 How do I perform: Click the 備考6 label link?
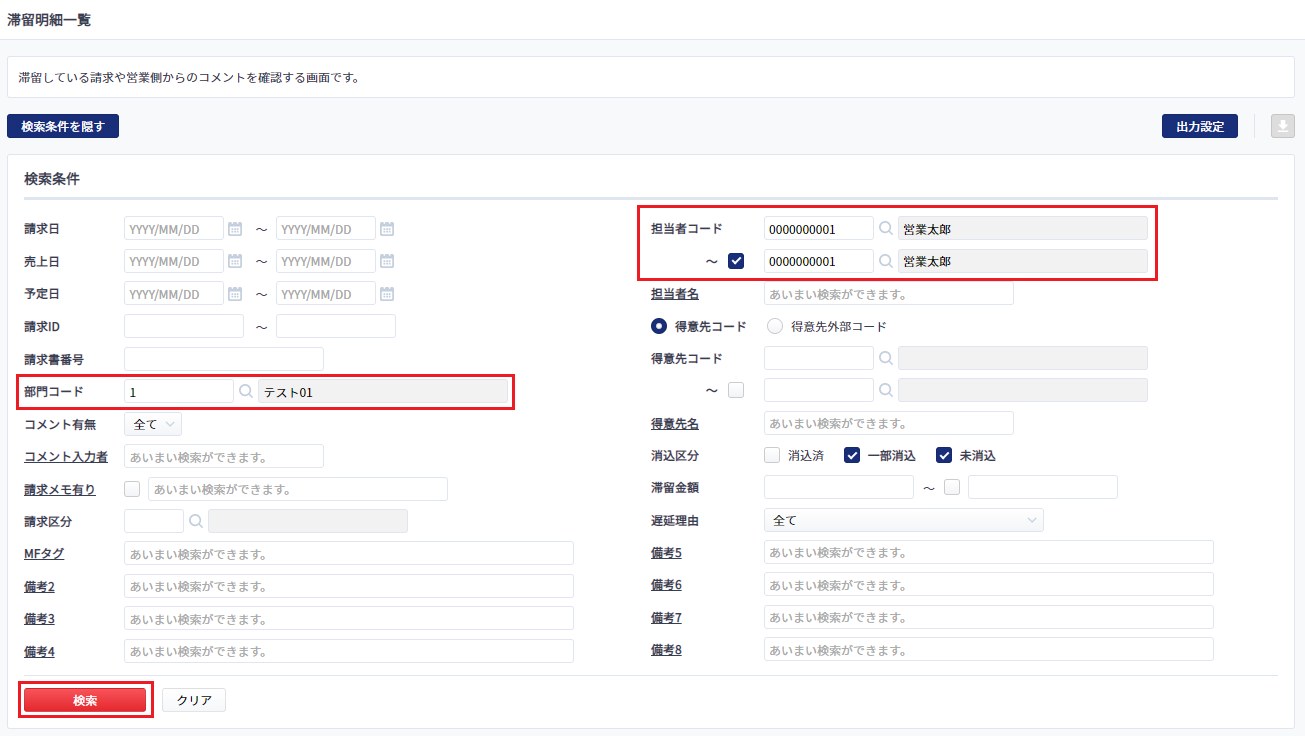pos(666,584)
